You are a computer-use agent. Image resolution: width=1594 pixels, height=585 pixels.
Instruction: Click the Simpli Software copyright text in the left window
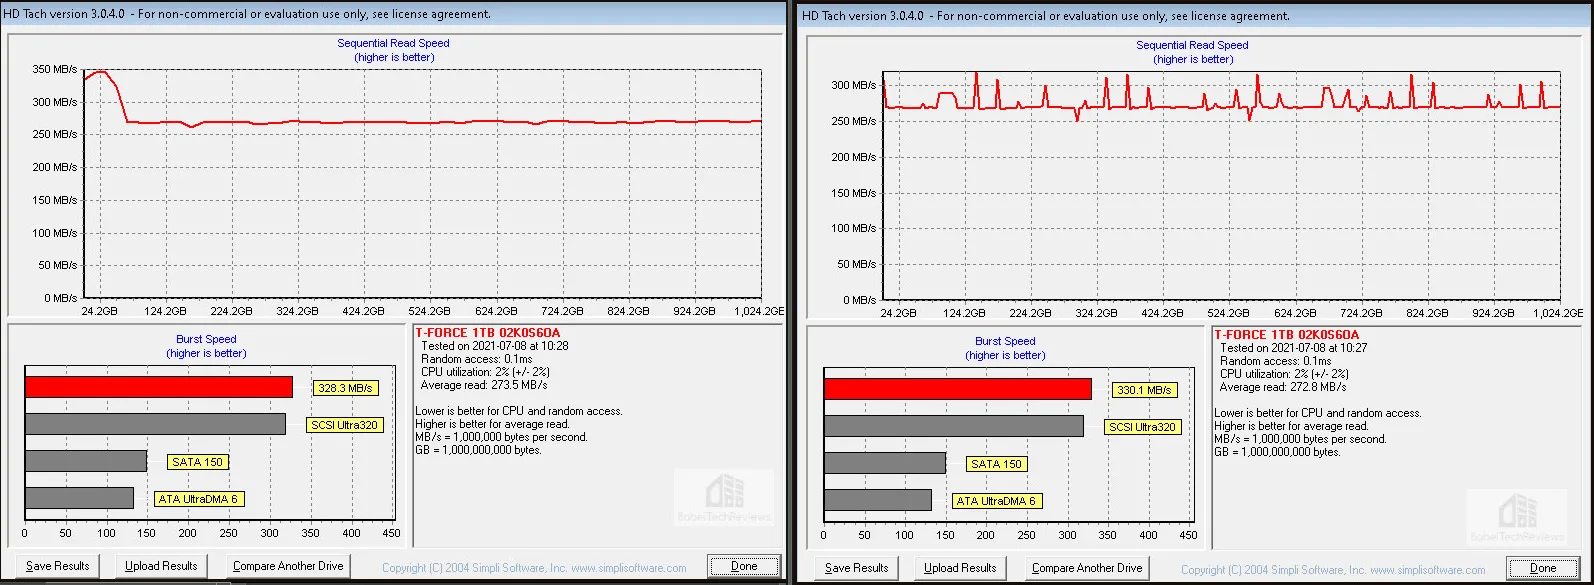[x=534, y=568]
